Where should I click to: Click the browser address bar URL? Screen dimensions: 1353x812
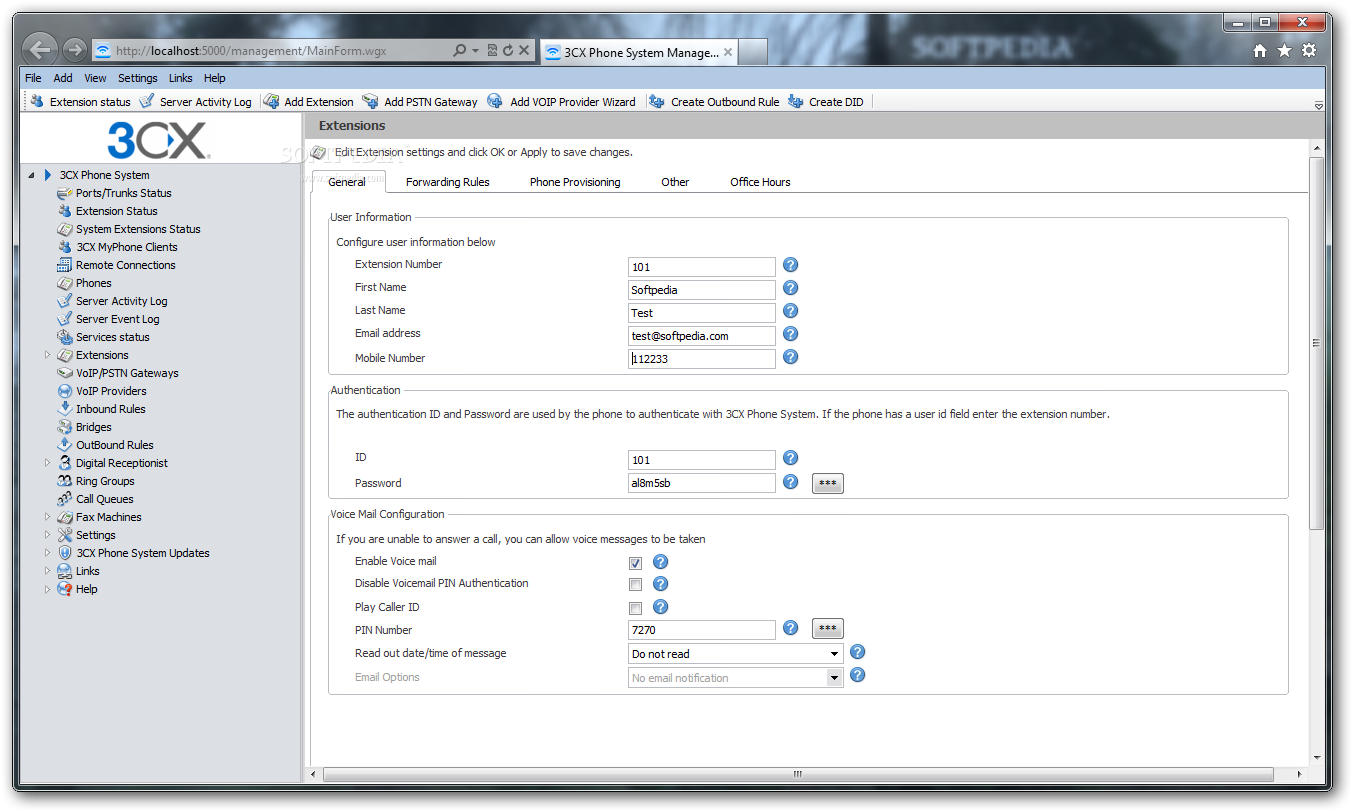251,51
